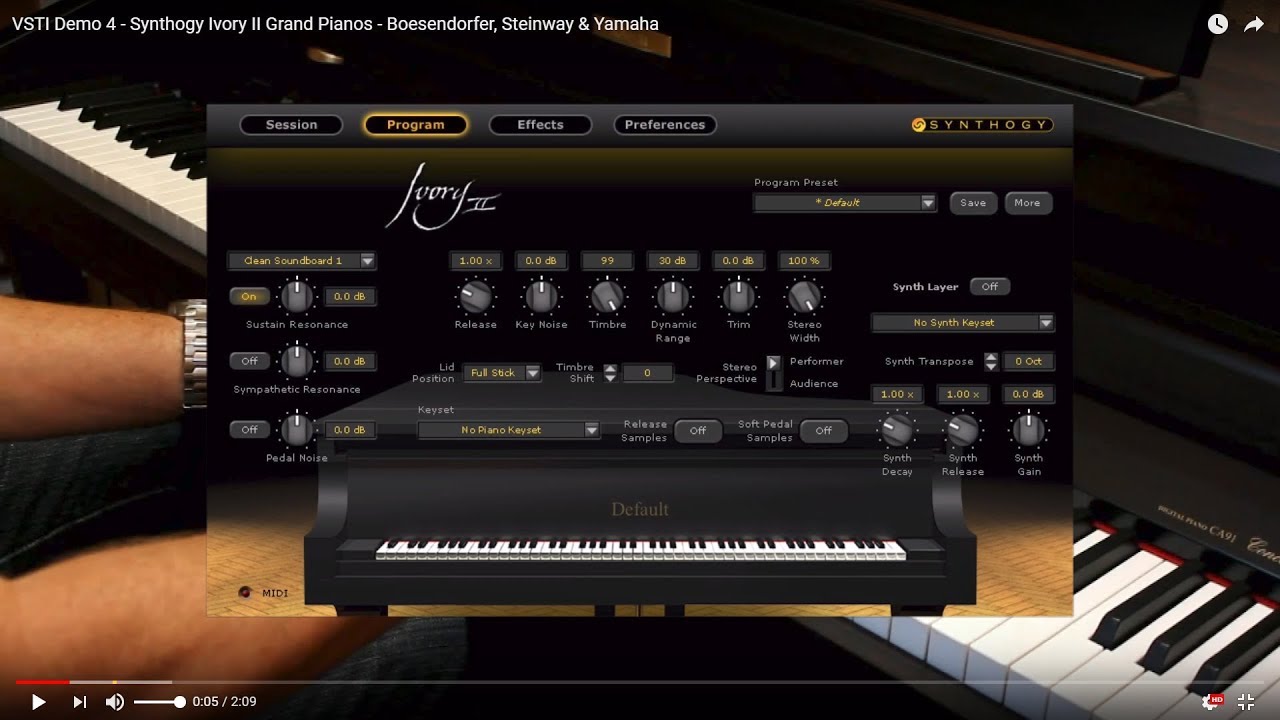Open the Clean Soundboard 1 dropdown
The image size is (1280, 720).
(301, 261)
